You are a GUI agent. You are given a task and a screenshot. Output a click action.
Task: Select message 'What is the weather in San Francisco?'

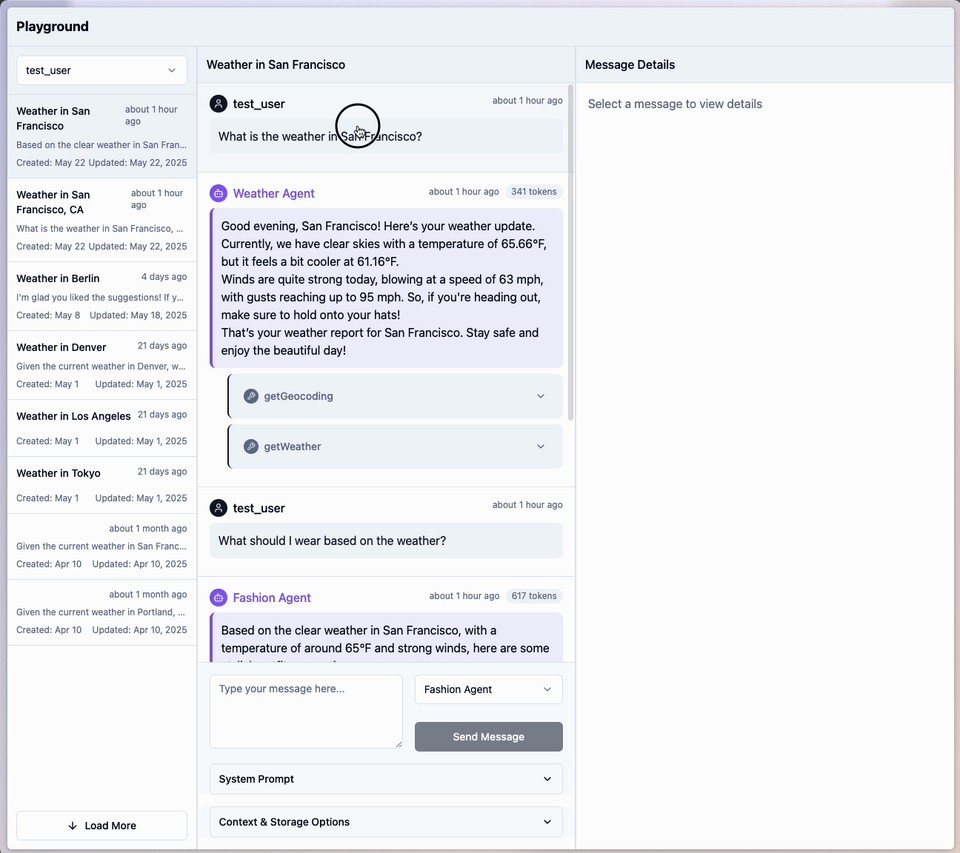(386, 137)
